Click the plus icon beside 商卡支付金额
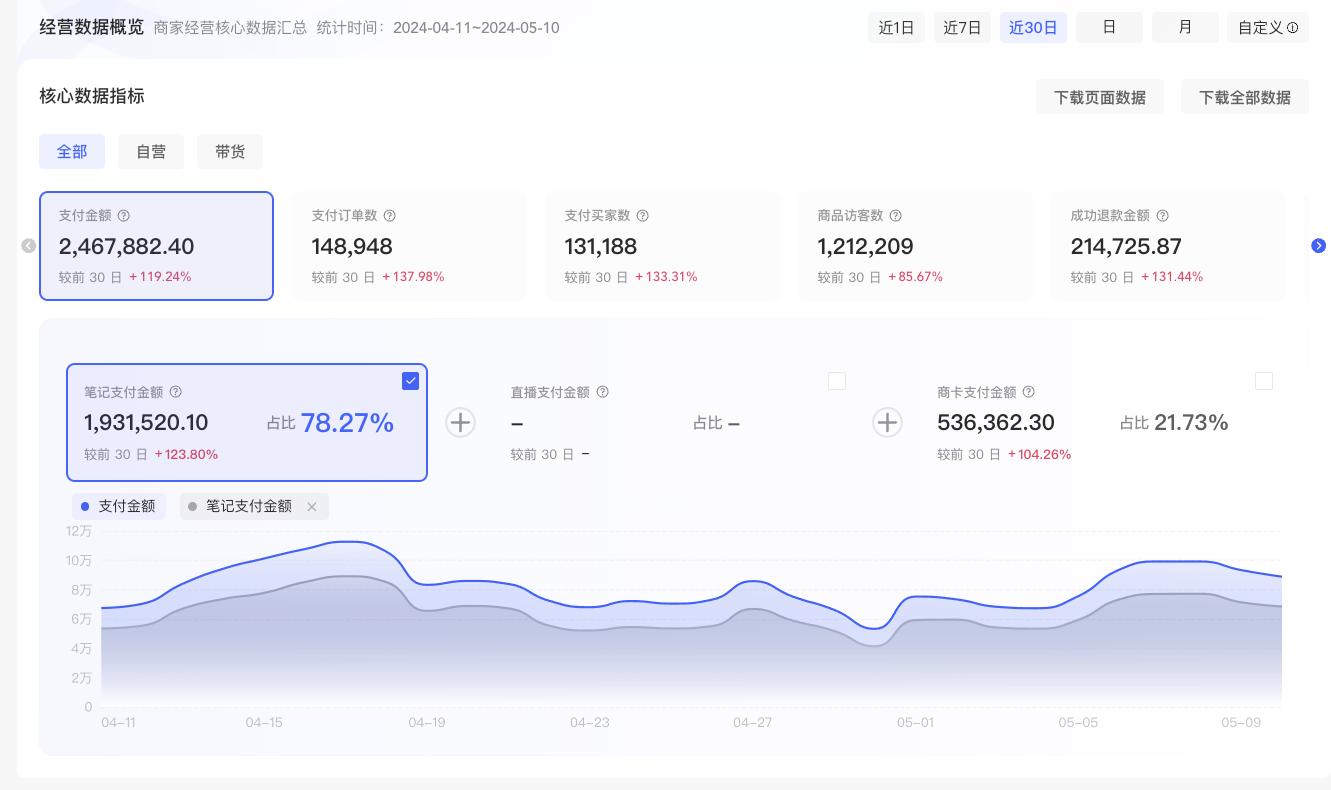This screenshot has height=790, width=1331. coord(887,422)
